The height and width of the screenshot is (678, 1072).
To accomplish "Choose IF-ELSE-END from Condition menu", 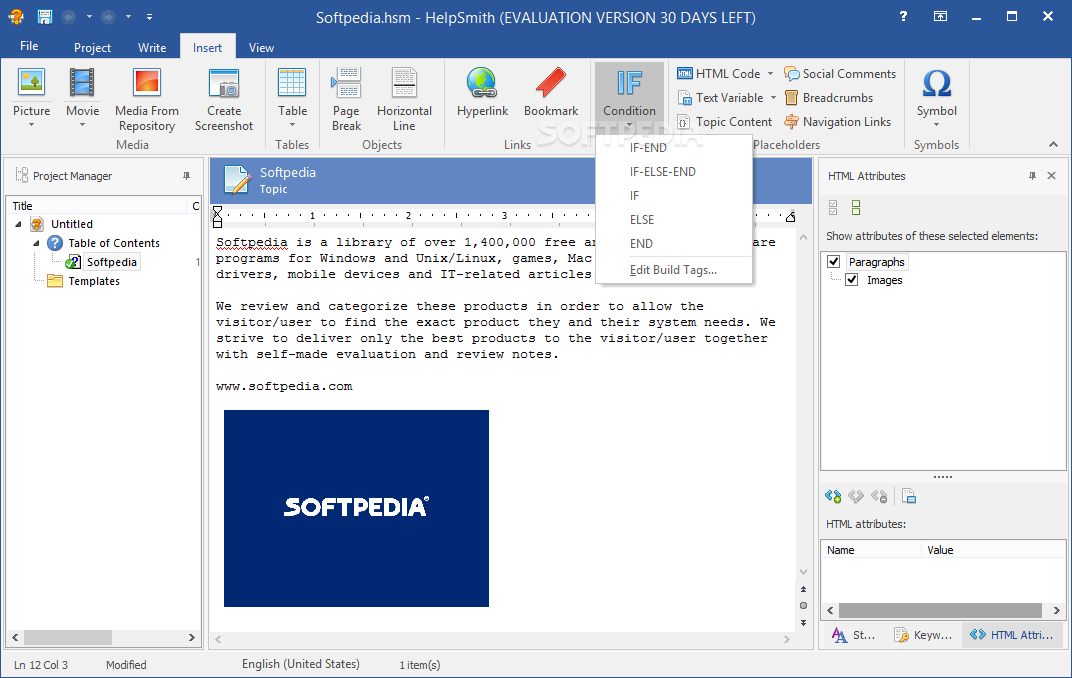I will point(673,172).
